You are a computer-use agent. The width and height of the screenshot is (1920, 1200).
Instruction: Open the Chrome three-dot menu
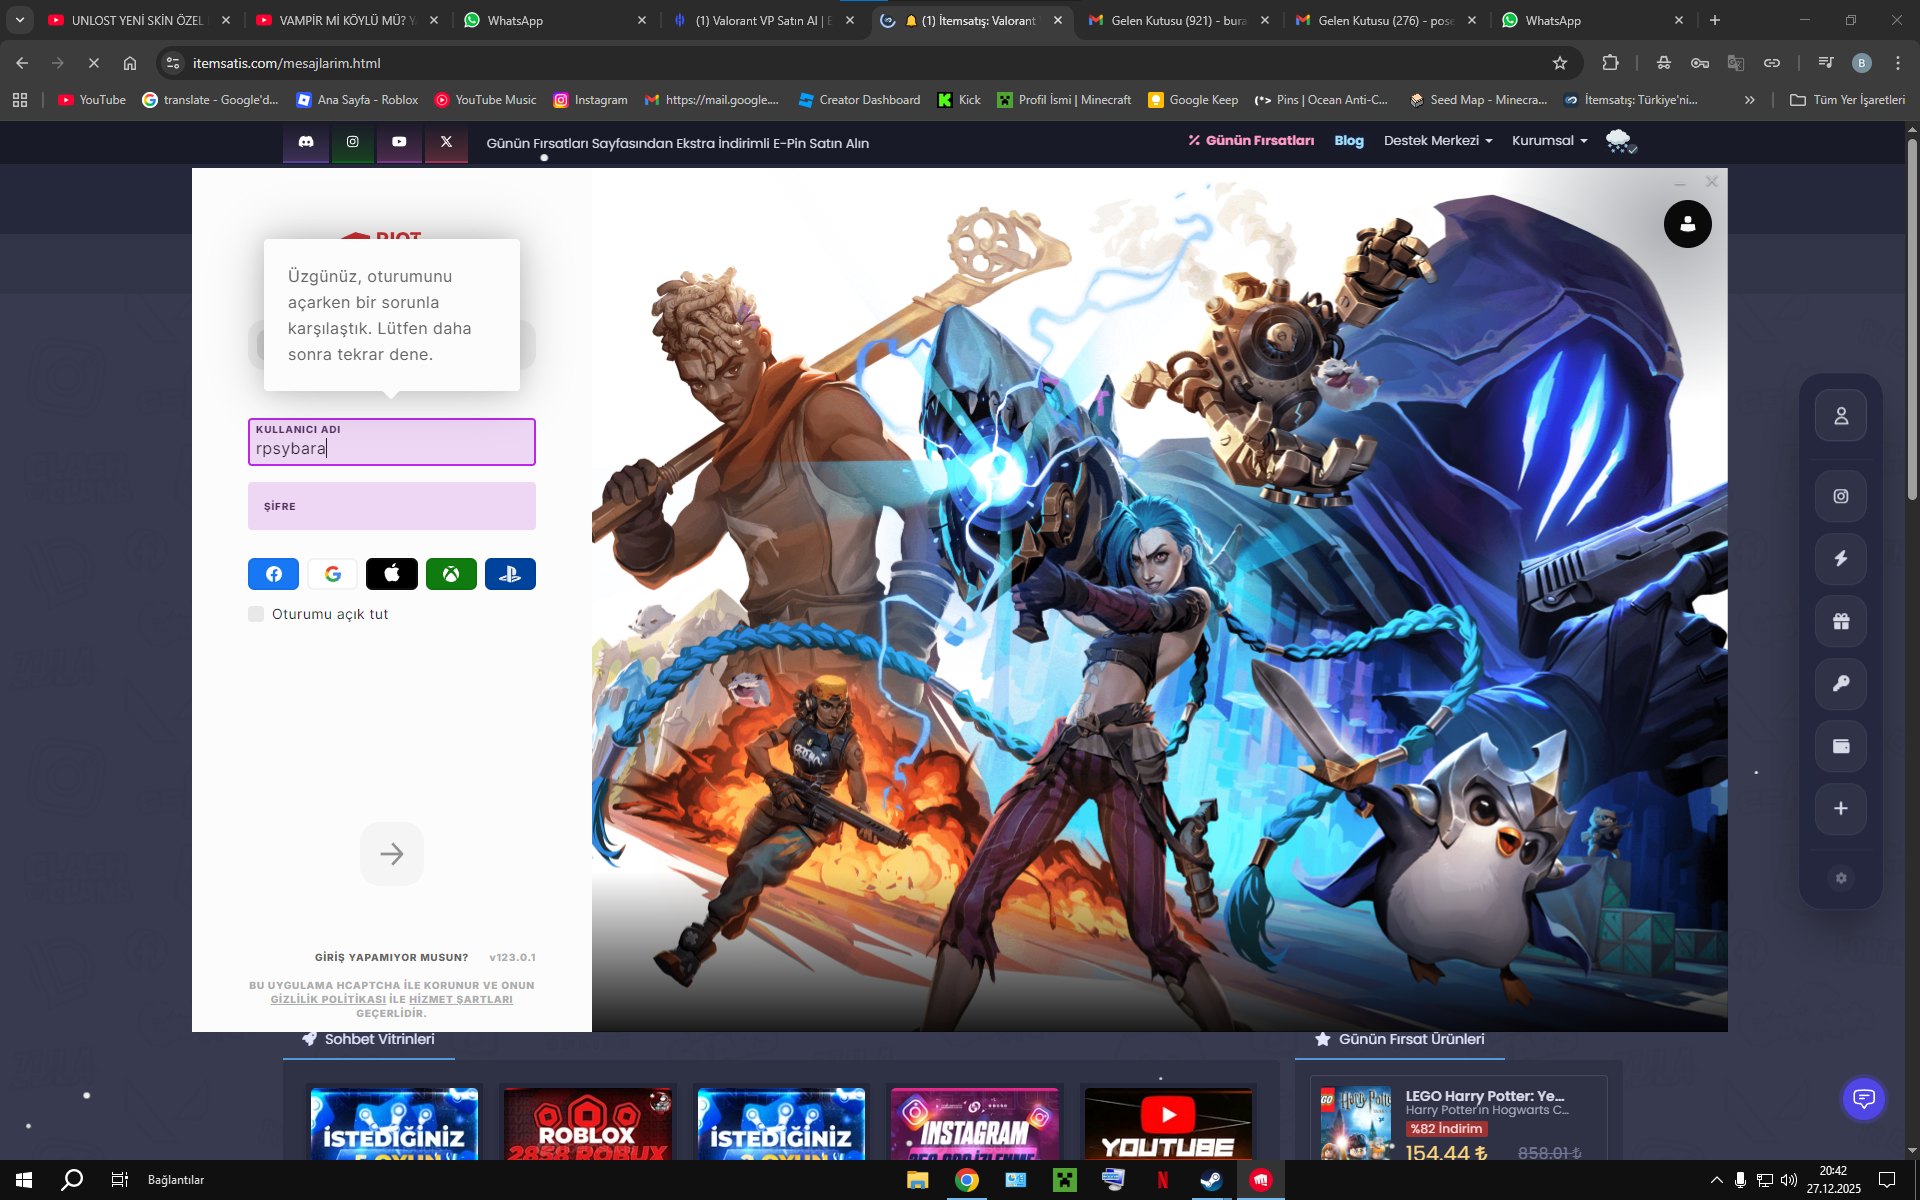pyautogui.click(x=1898, y=63)
